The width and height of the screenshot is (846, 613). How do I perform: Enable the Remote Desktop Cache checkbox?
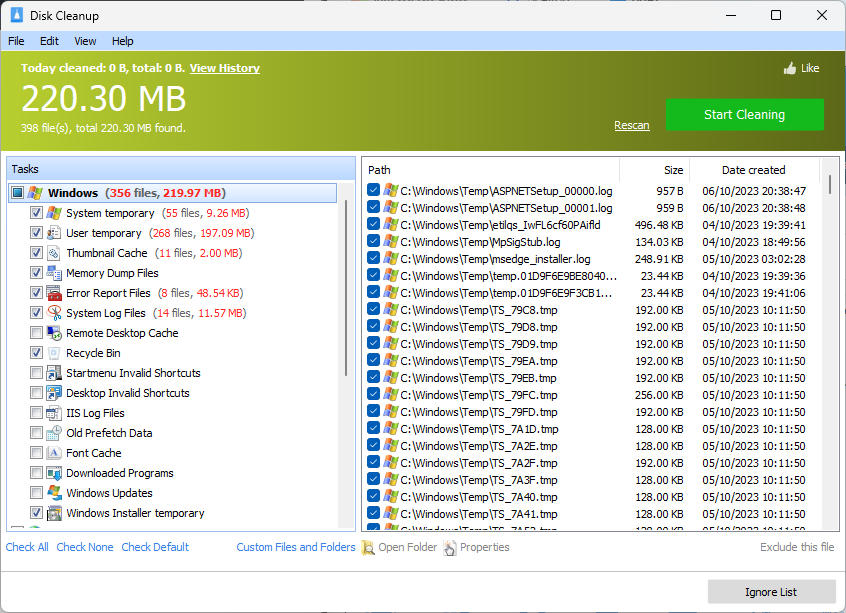click(x=36, y=333)
